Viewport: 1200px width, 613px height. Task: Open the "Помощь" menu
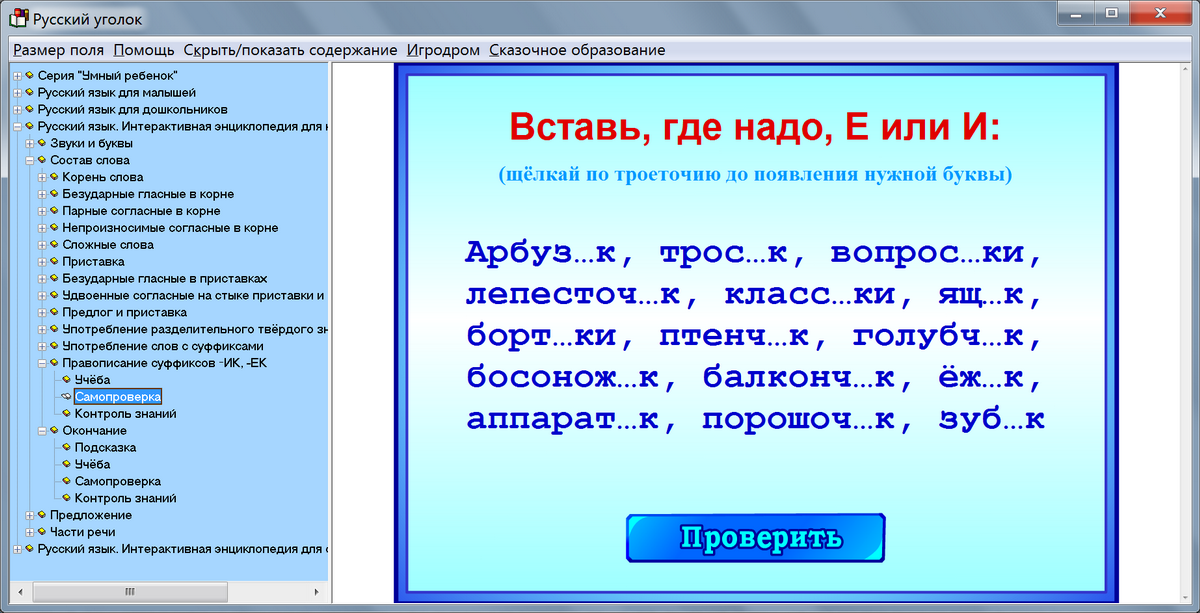coord(145,48)
